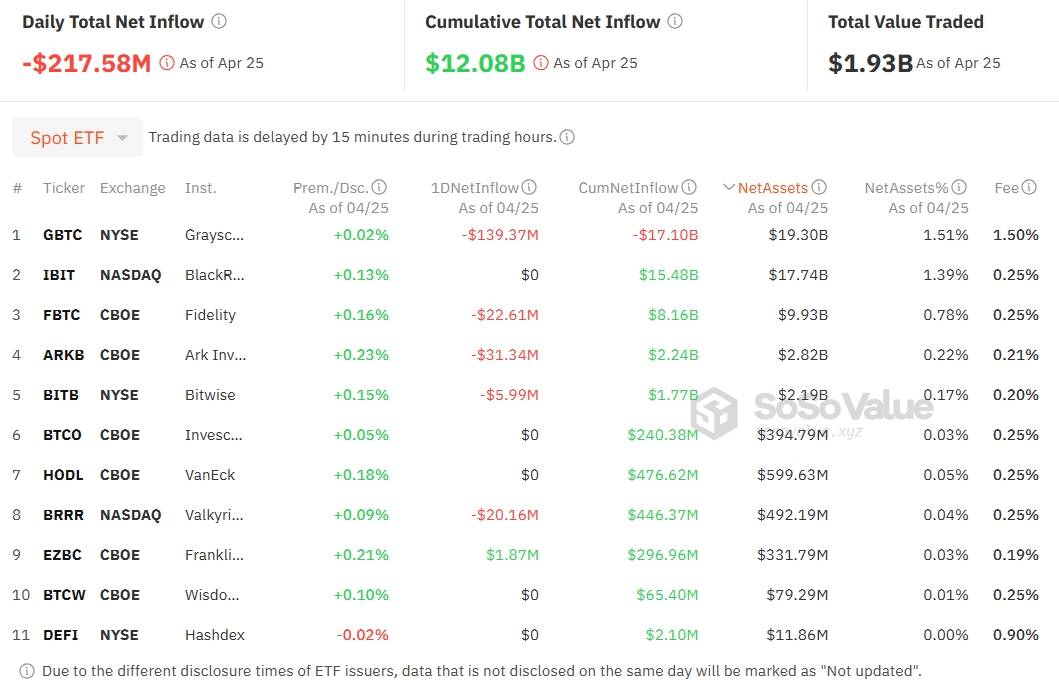Sort by NetAssets% column header

pyautogui.click(x=906, y=188)
